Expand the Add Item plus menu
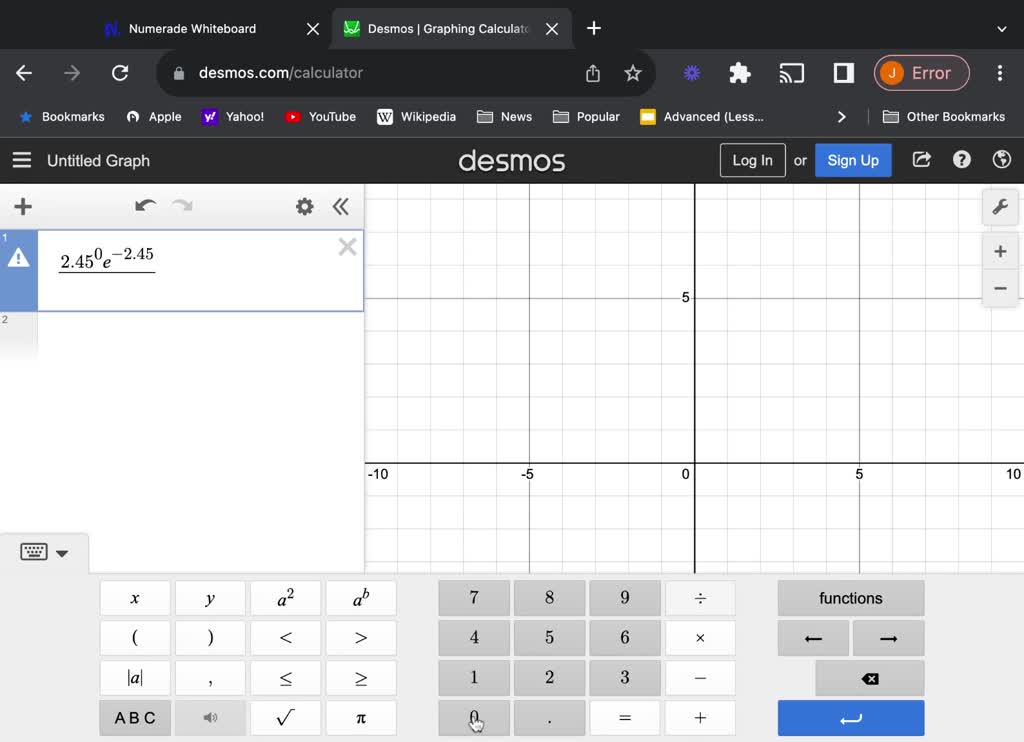 point(23,207)
